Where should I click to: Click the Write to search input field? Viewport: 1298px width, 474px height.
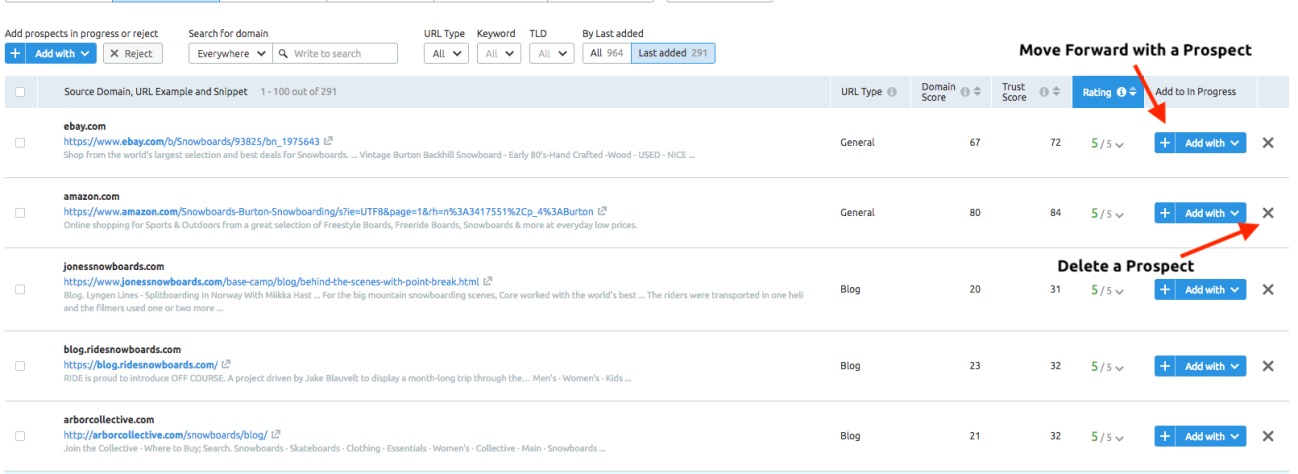pyautogui.click(x=335, y=53)
